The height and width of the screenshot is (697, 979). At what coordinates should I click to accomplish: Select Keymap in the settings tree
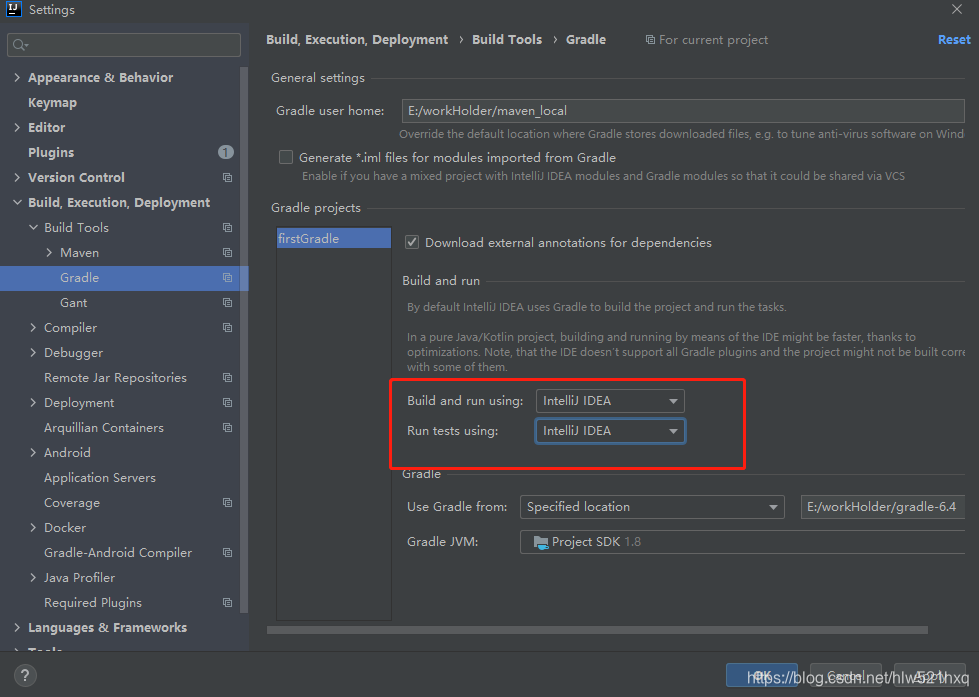52,102
